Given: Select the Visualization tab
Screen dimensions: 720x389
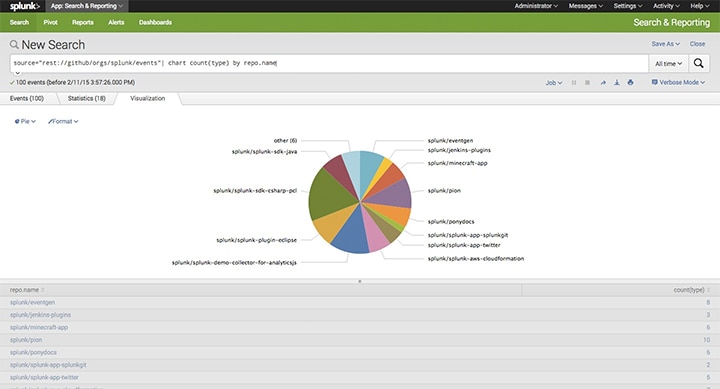Looking at the screenshot, I should (147, 99).
